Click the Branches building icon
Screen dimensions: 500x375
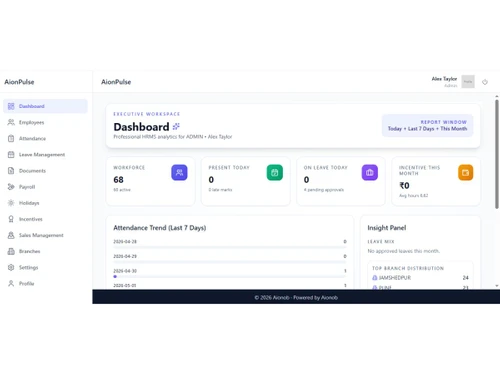[x=11, y=251]
